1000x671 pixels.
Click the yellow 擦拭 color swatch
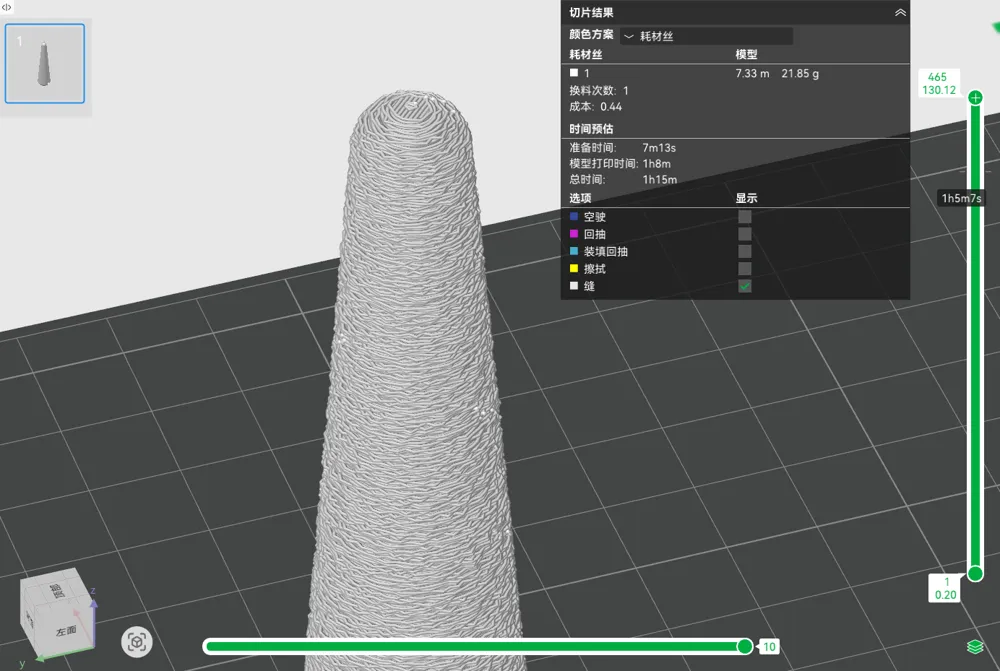click(573, 268)
